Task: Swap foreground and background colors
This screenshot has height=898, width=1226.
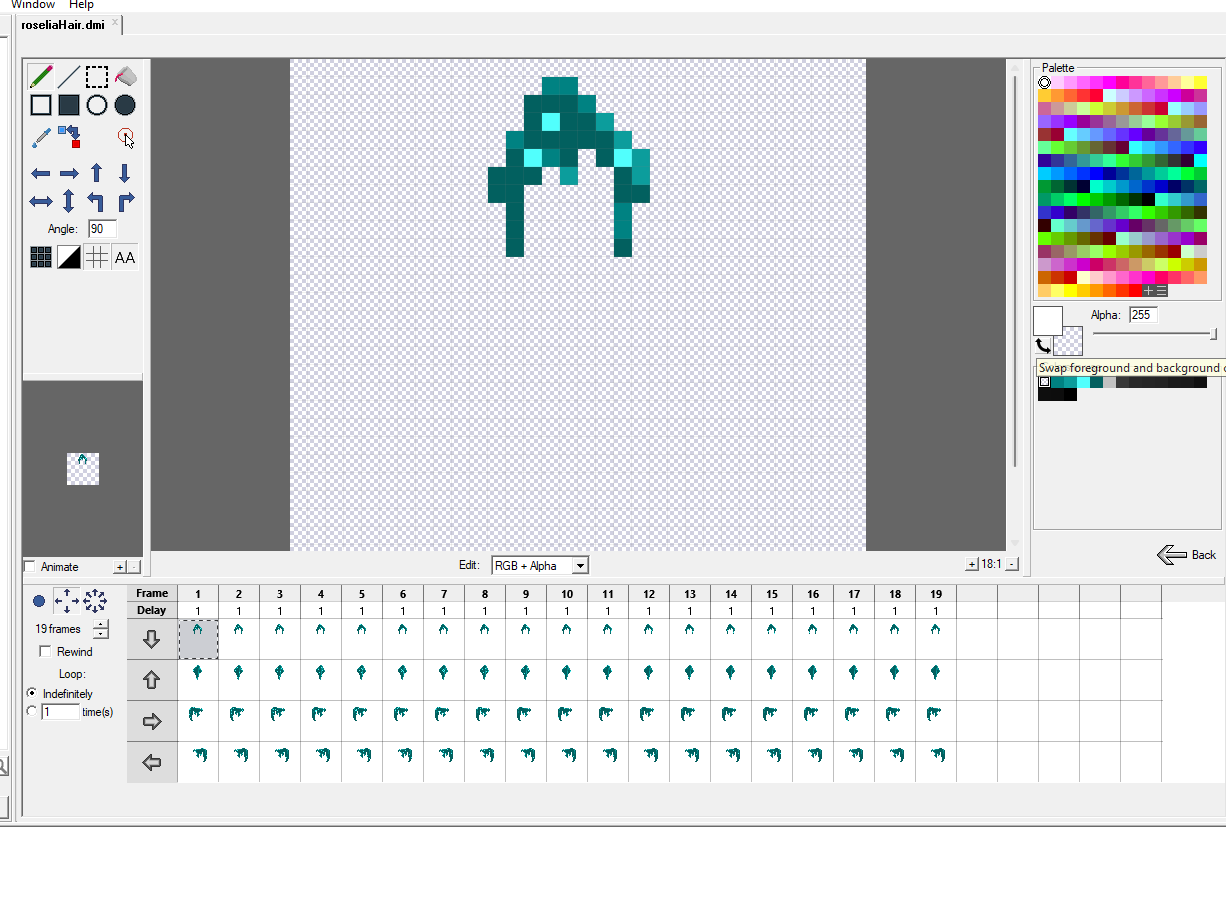Action: pyautogui.click(x=1043, y=346)
